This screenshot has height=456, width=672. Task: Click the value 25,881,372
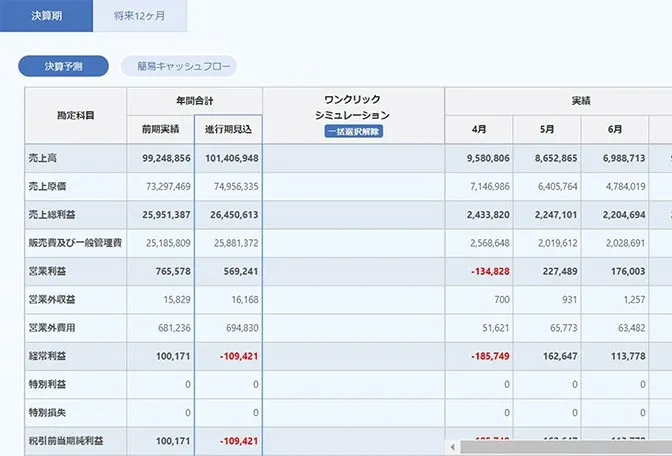[236, 243]
